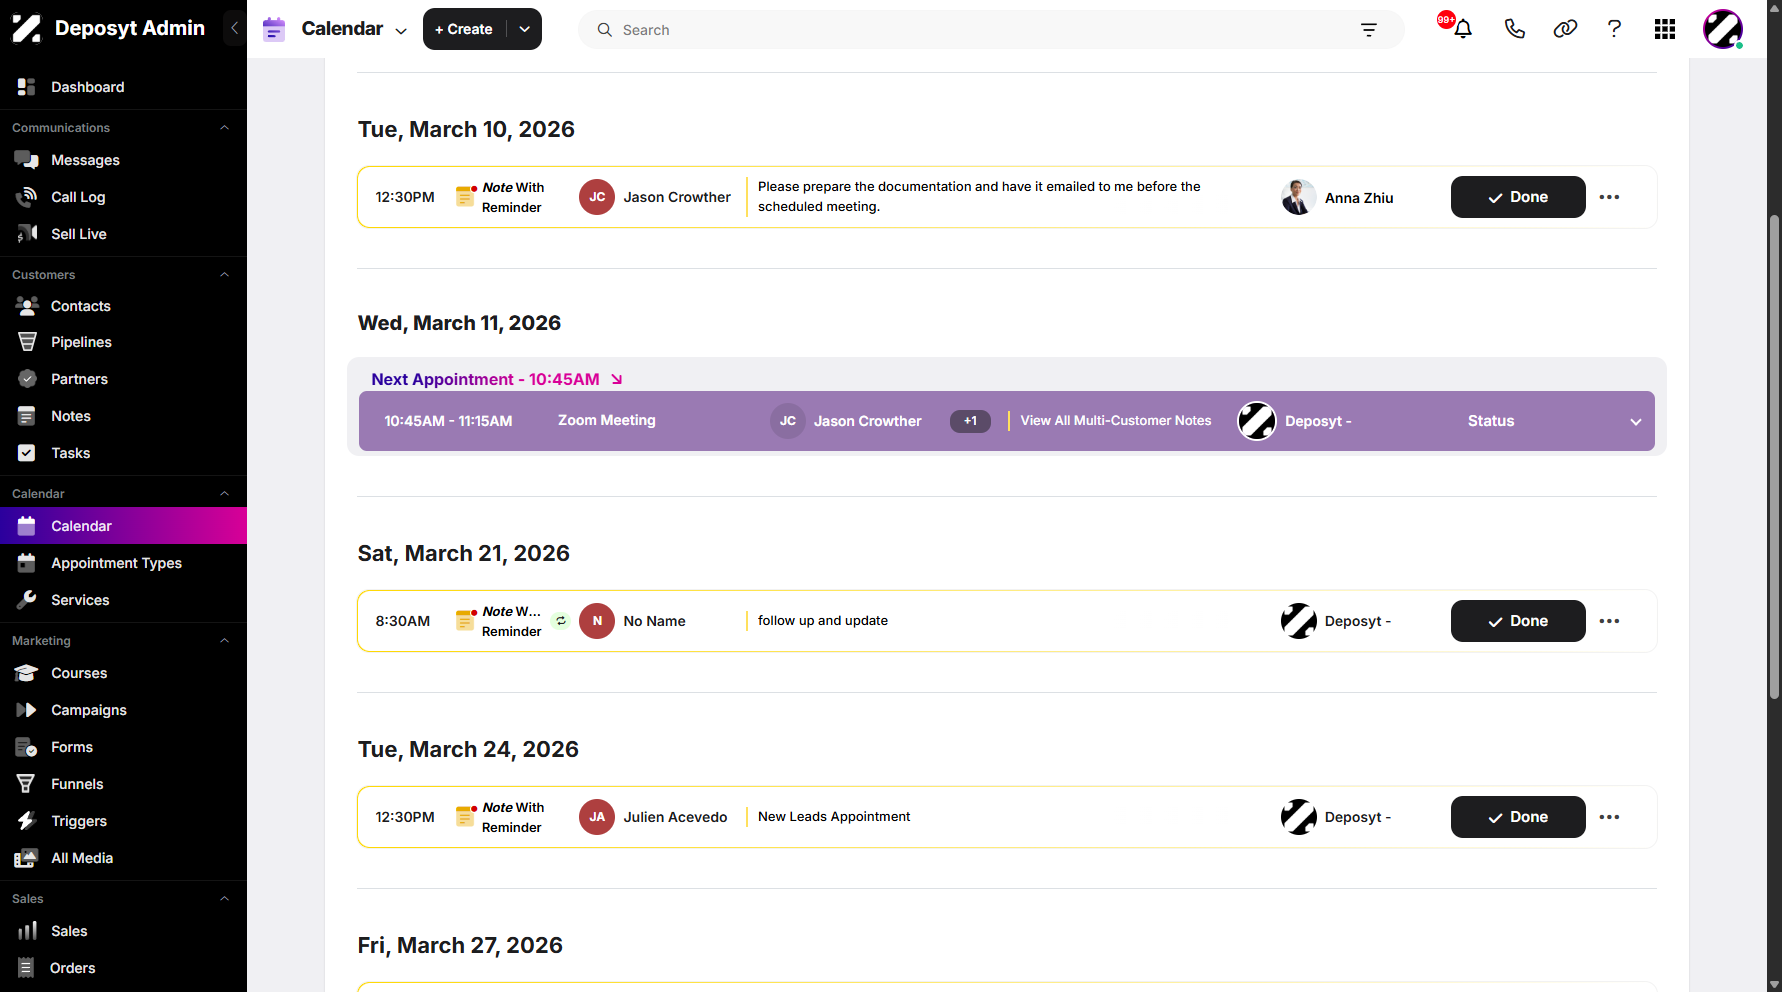The height and width of the screenshot is (992, 1782).
Task: Click the +1 additional customers badge
Action: pos(970,421)
